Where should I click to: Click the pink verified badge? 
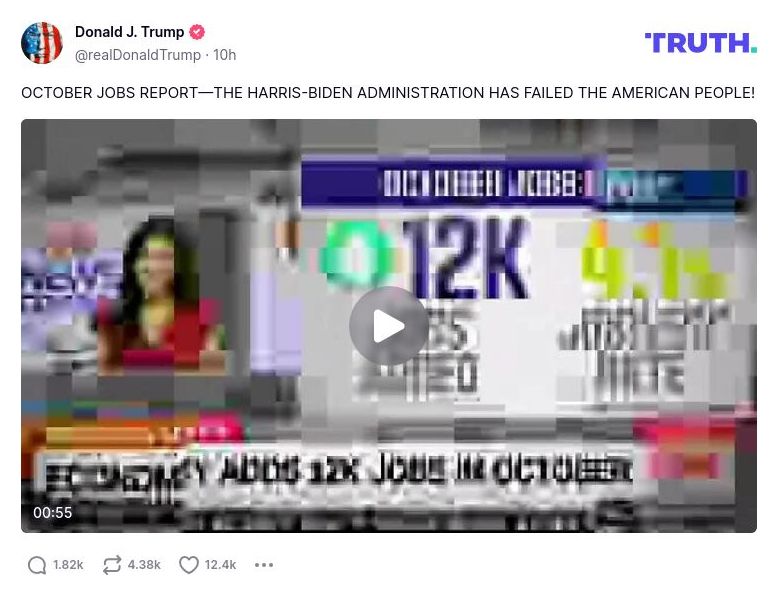(x=197, y=32)
